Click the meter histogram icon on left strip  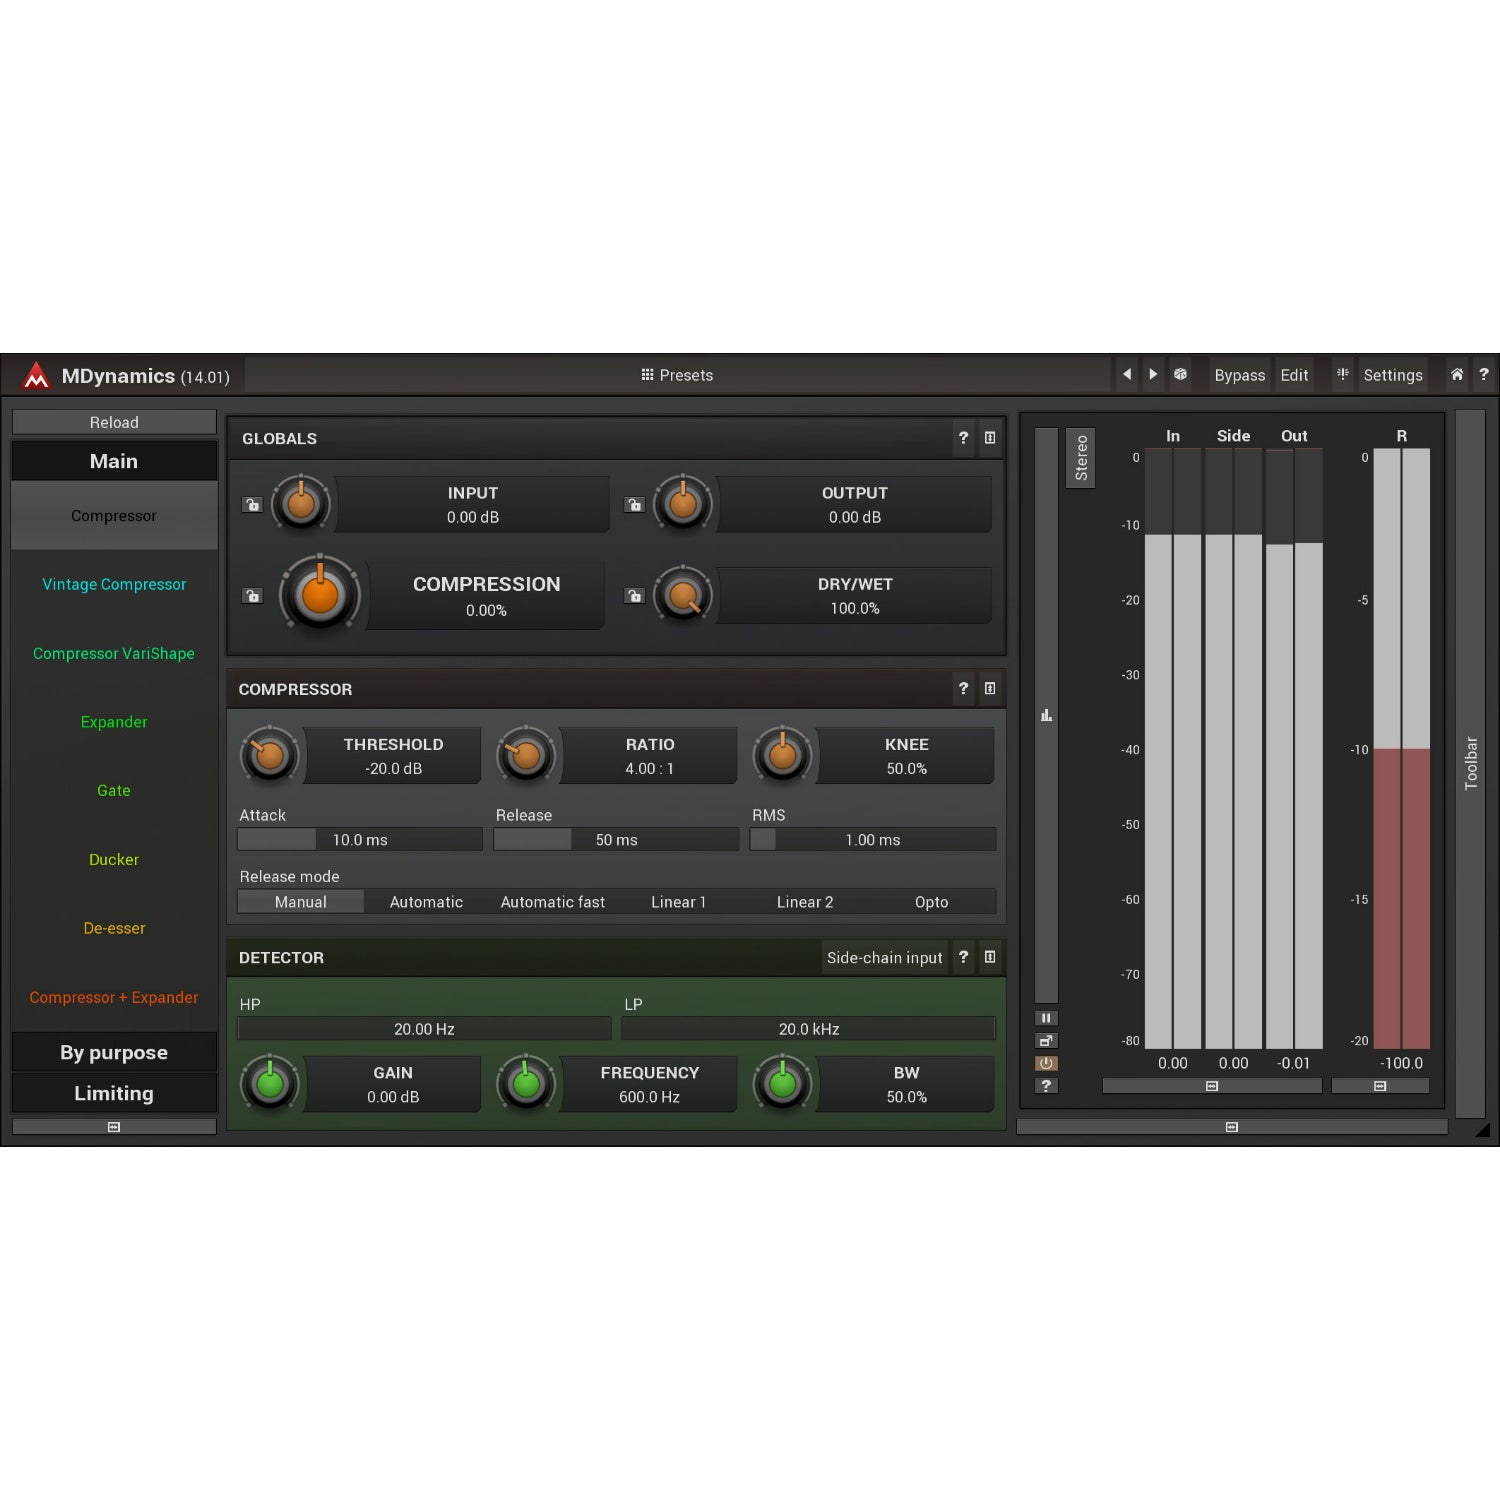point(1046,715)
